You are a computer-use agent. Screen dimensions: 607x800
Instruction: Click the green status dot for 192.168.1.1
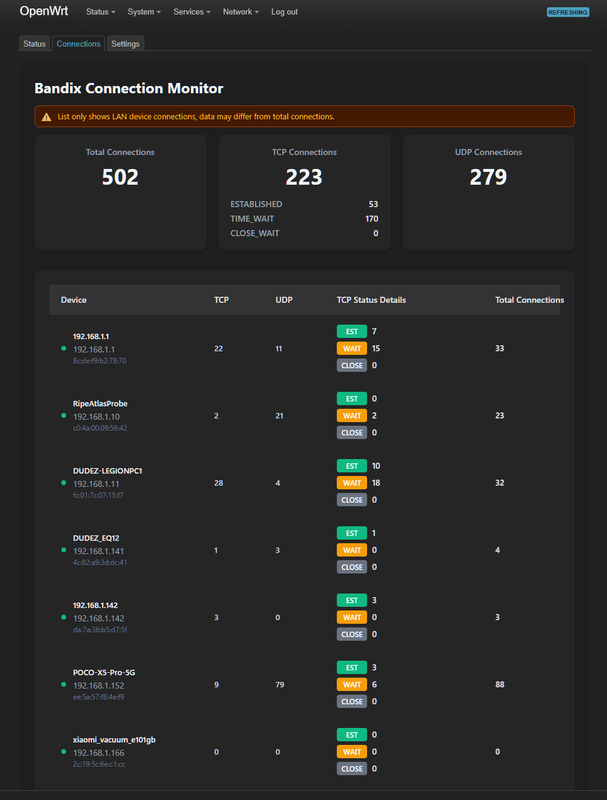click(x=64, y=348)
